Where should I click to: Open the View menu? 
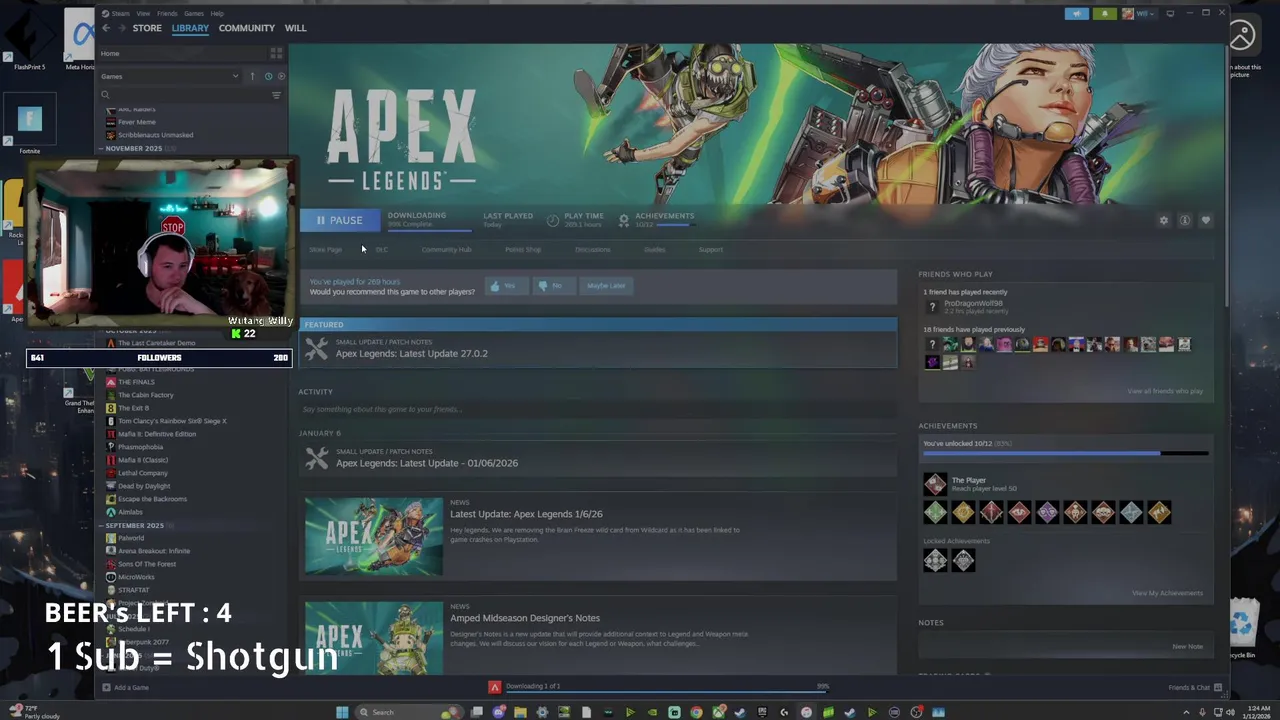pos(143,13)
